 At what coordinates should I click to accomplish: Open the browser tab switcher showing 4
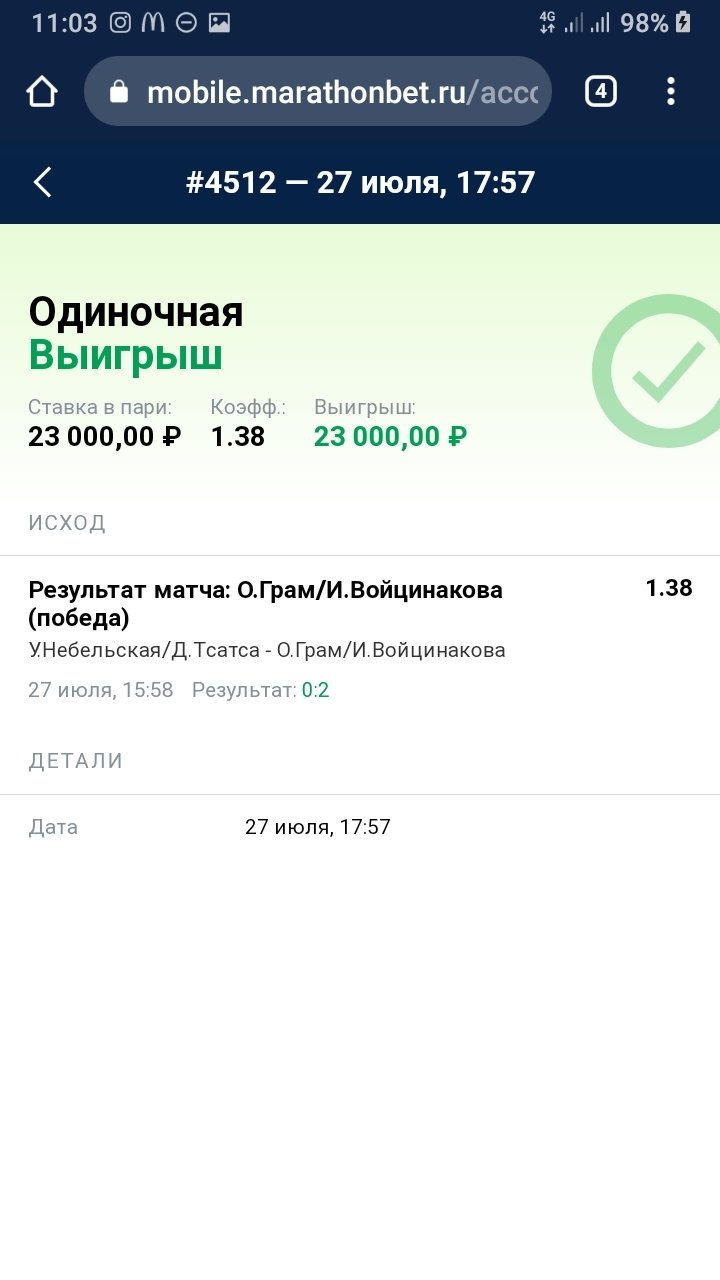pyautogui.click(x=600, y=92)
